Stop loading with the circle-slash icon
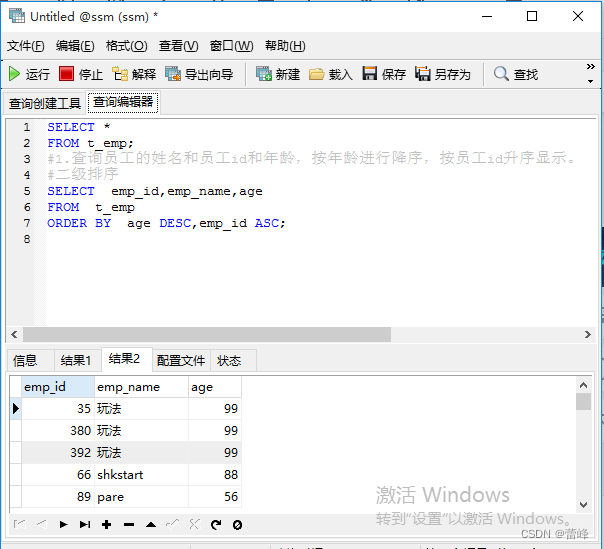Screen dimensions: 604x549 pyautogui.click(x=238, y=525)
